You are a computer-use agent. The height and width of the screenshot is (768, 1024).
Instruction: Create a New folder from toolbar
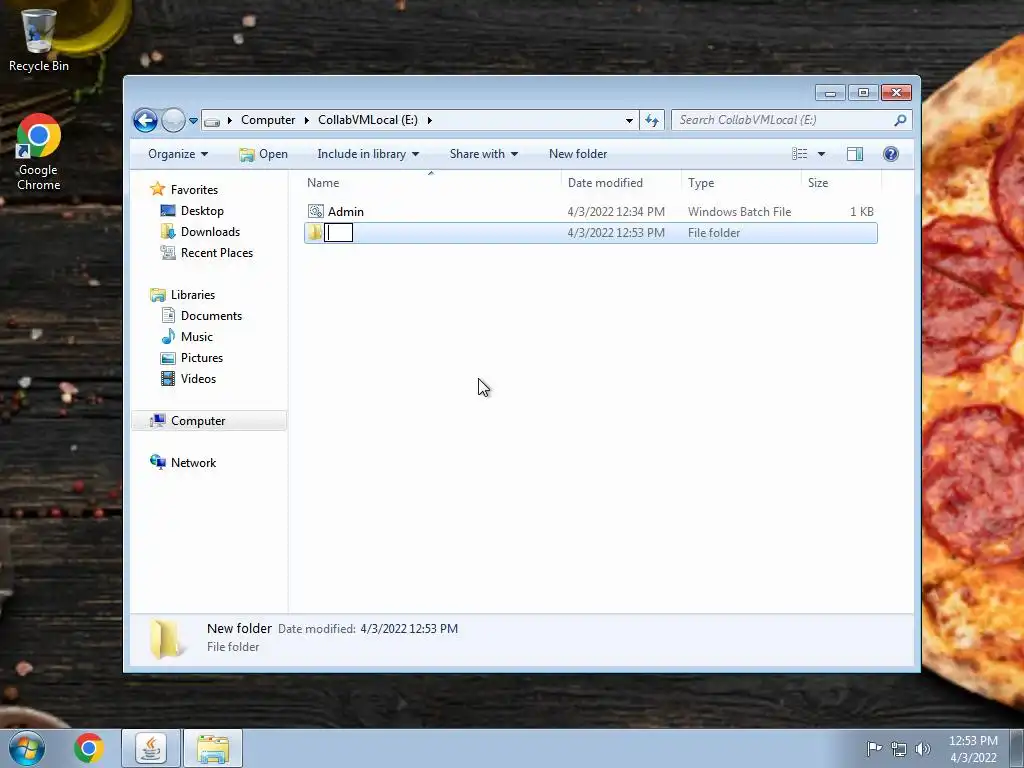click(578, 154)
